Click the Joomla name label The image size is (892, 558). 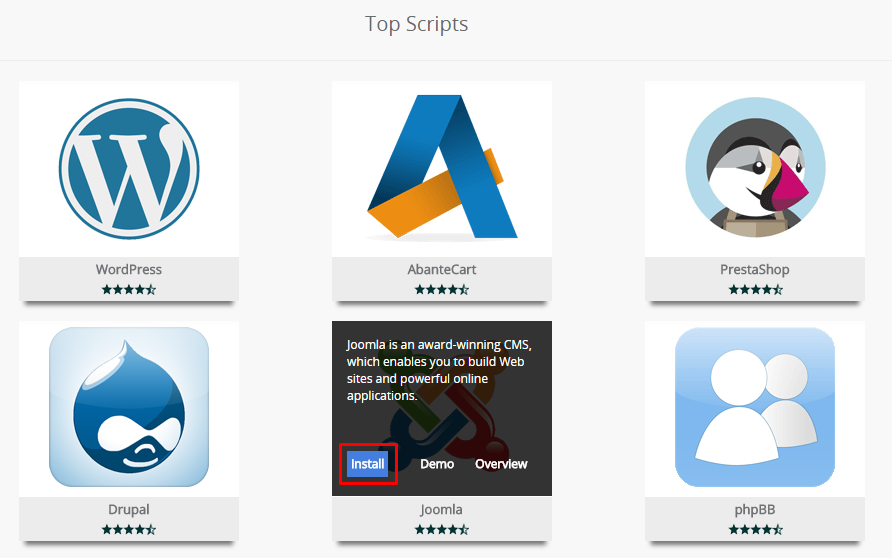click(441, 510)
